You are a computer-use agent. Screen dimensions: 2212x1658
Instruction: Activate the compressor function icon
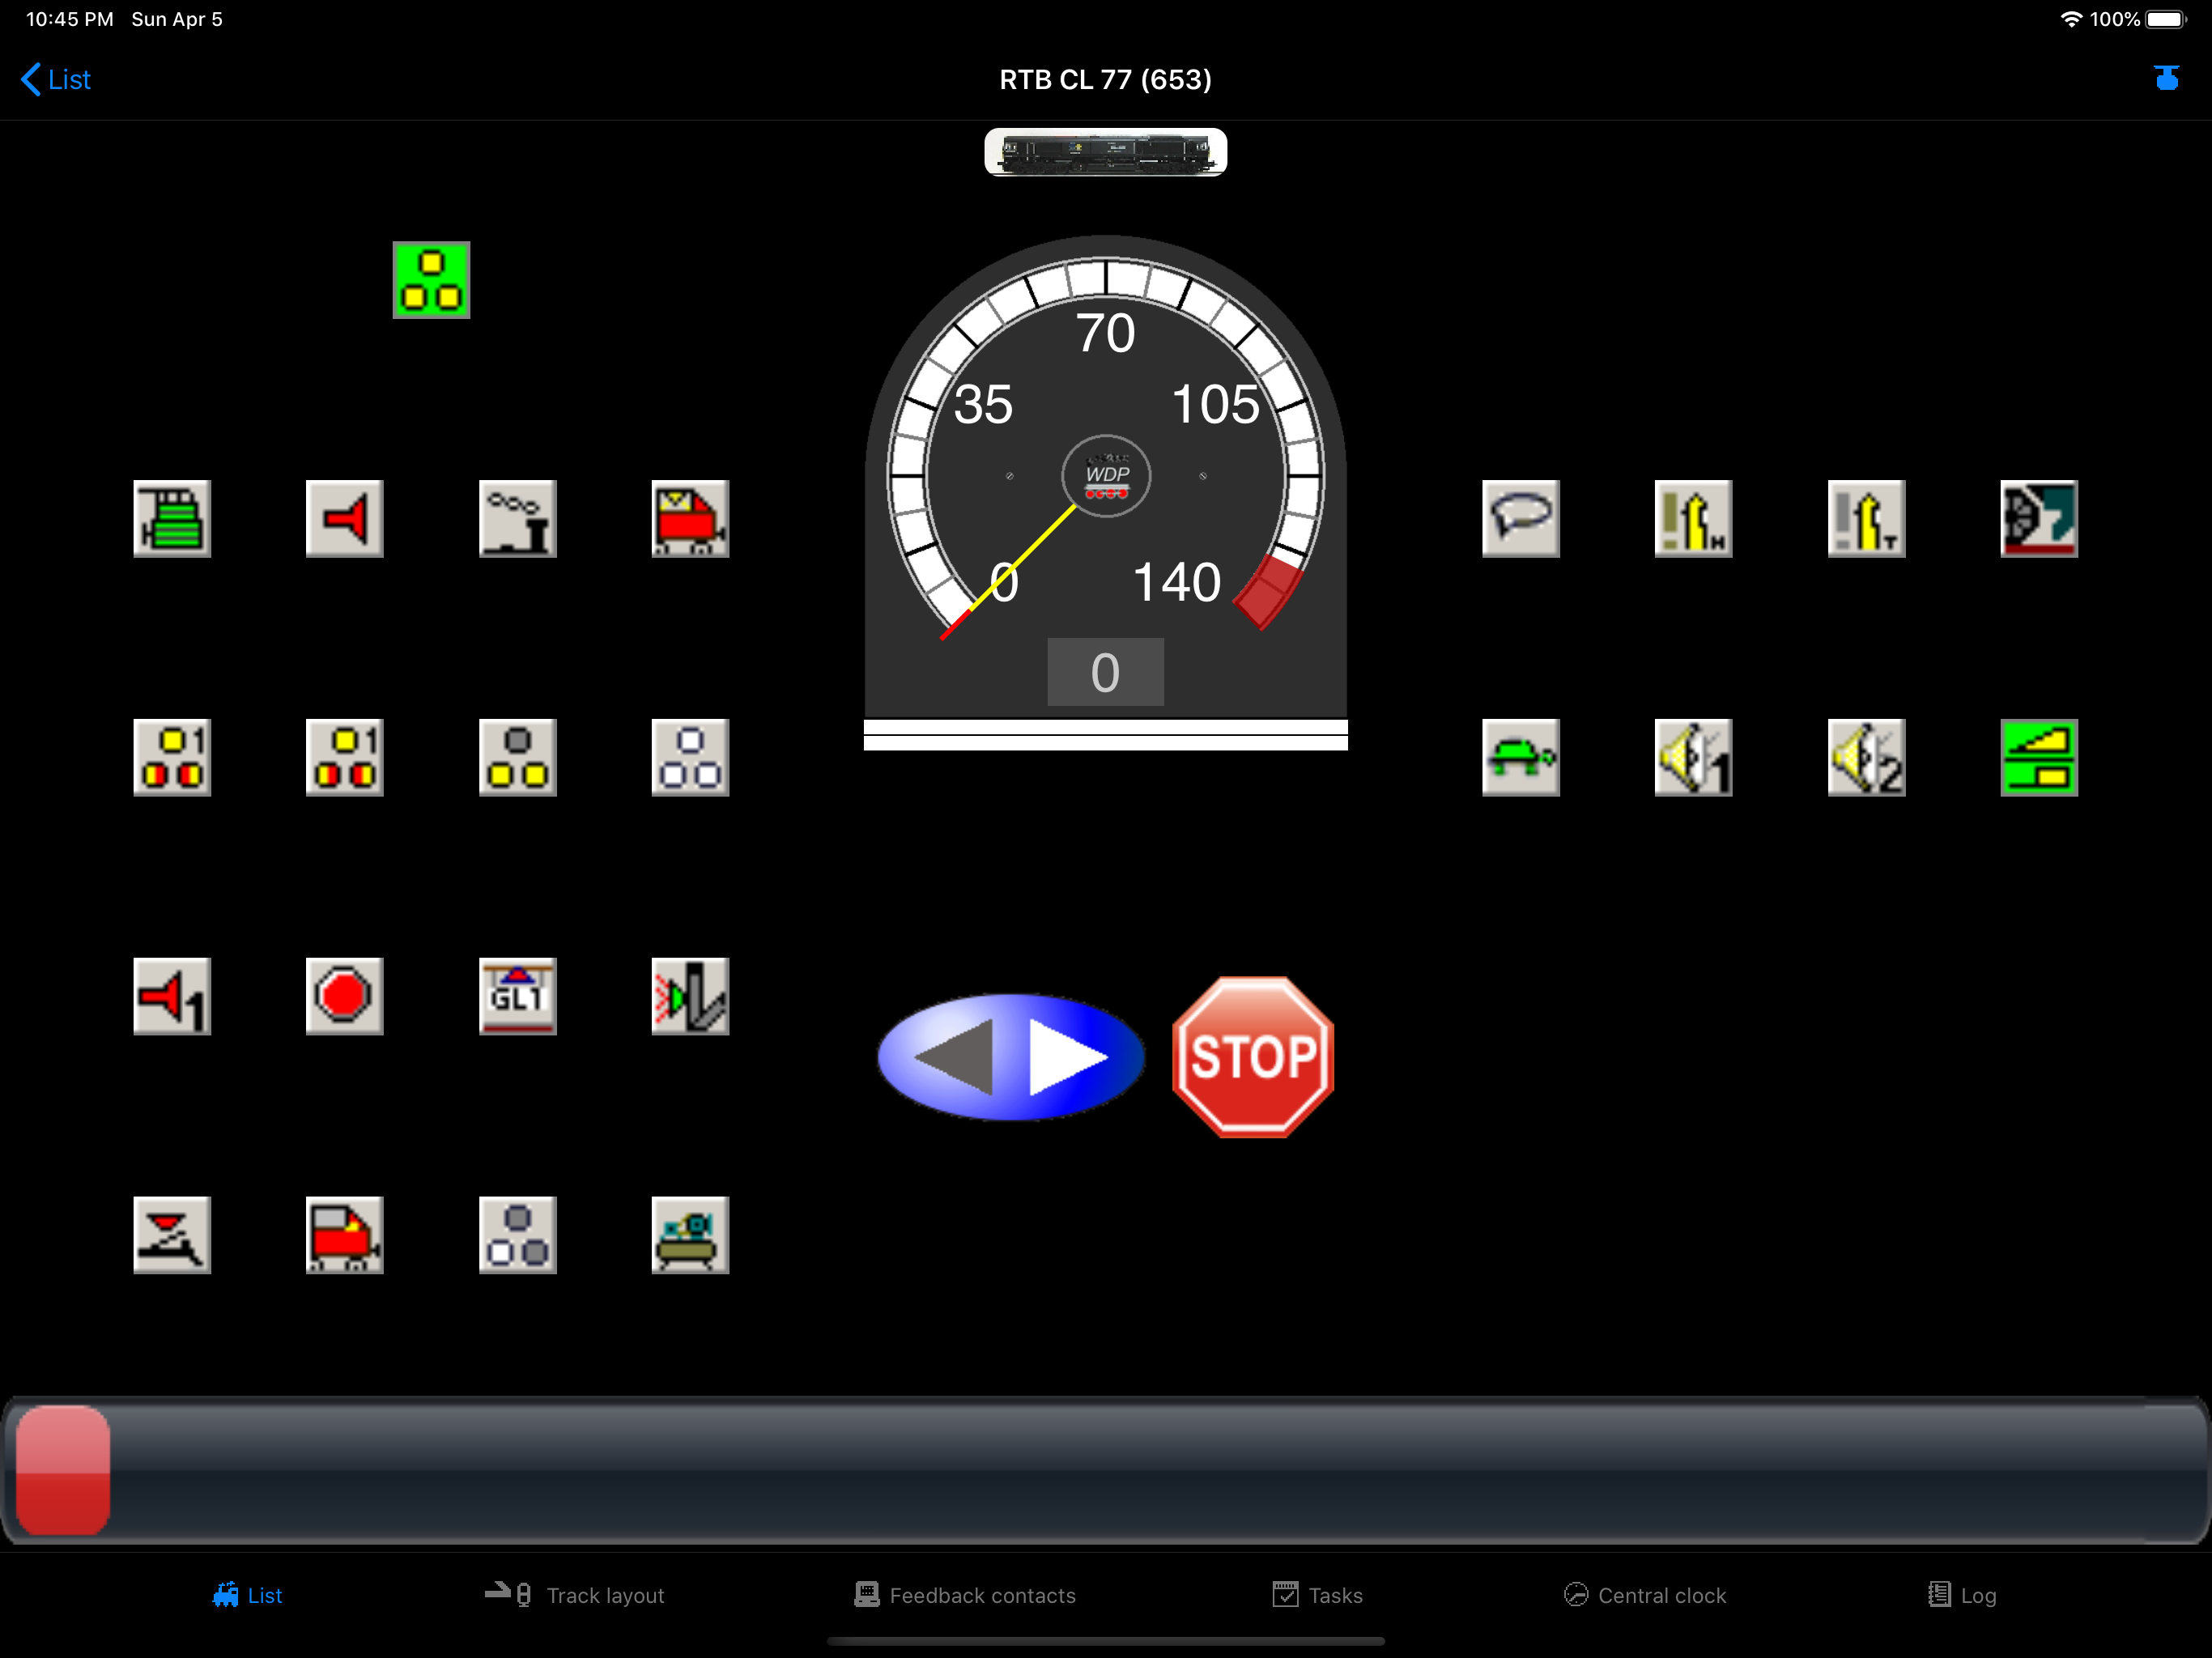(690, 1235)
